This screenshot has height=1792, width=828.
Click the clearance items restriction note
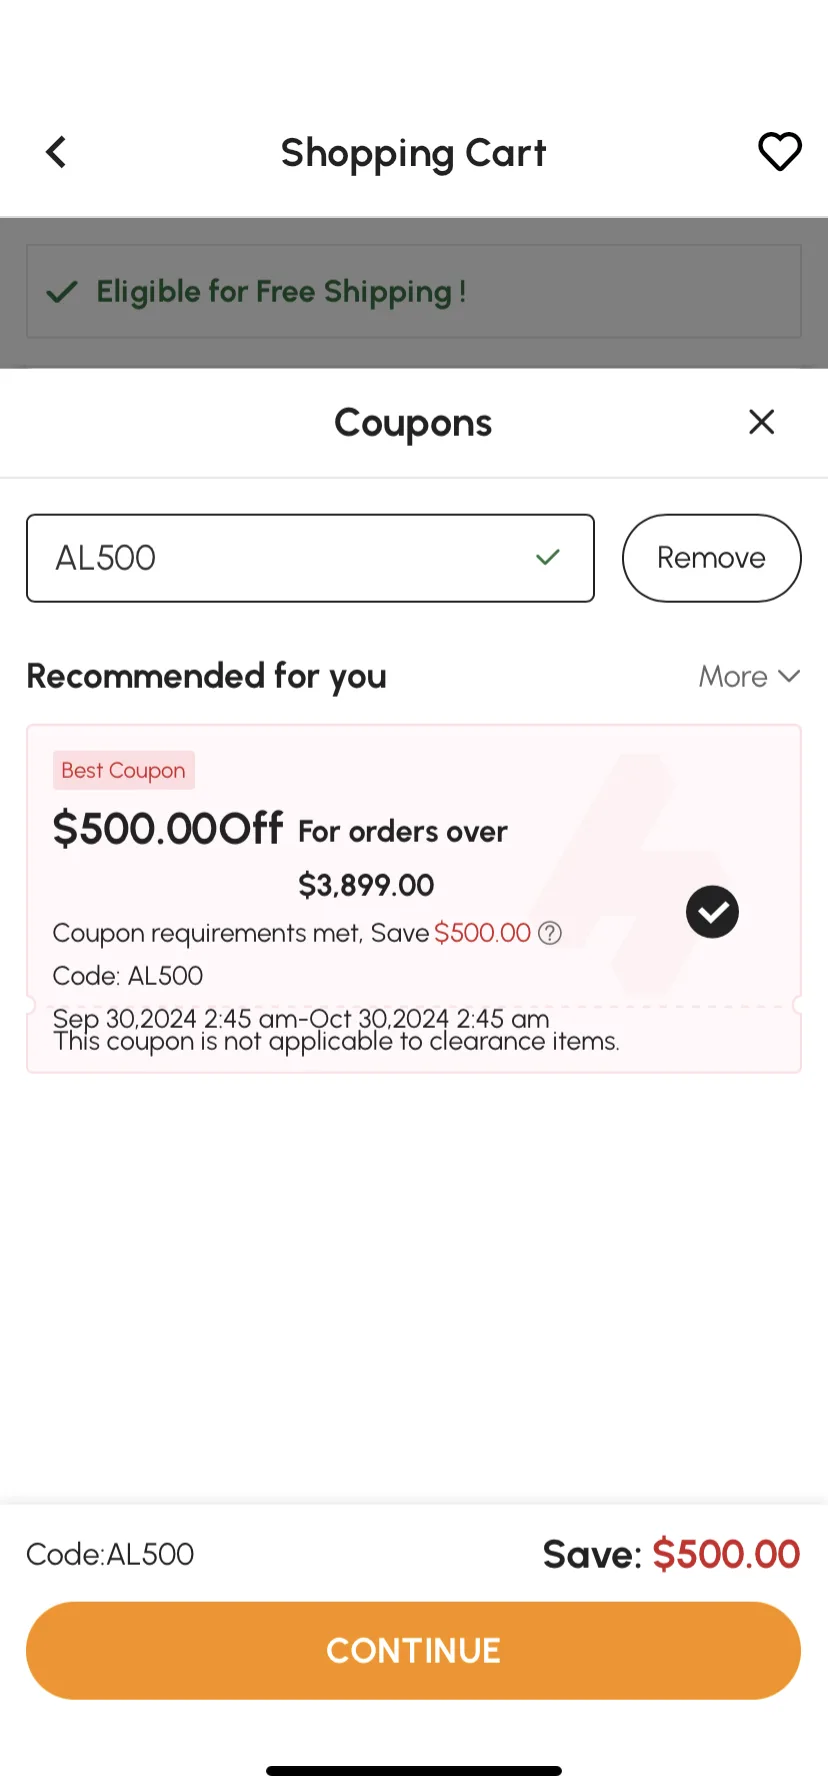(337, 1042)
